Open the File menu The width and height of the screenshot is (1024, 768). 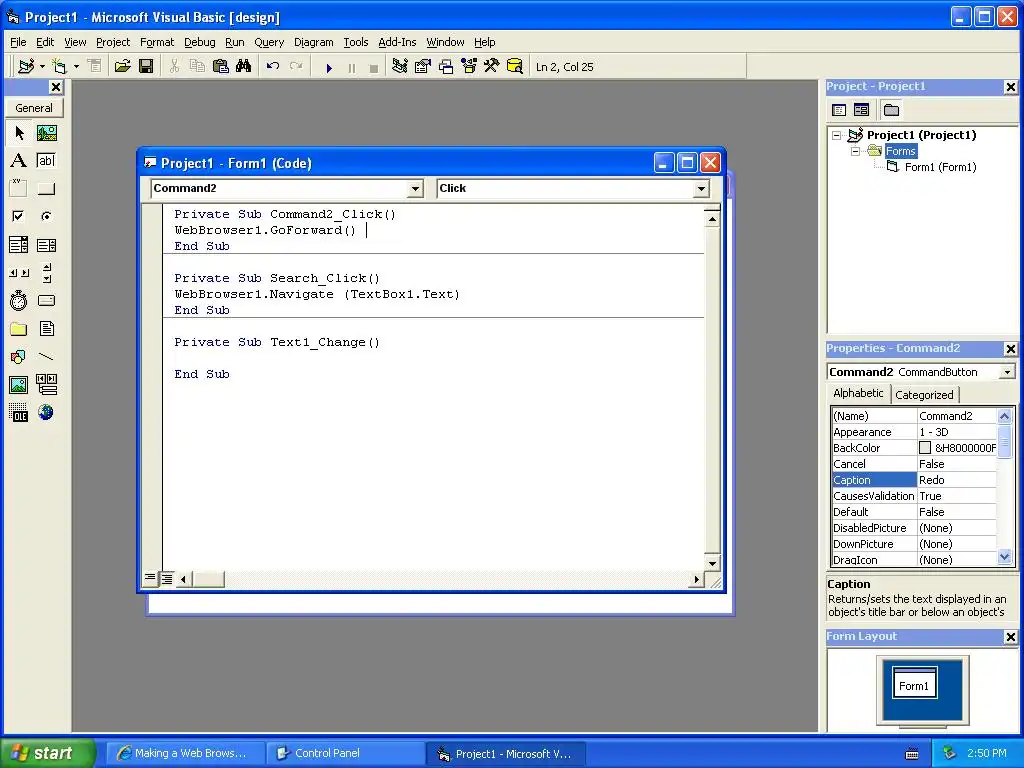coord(18,42)
